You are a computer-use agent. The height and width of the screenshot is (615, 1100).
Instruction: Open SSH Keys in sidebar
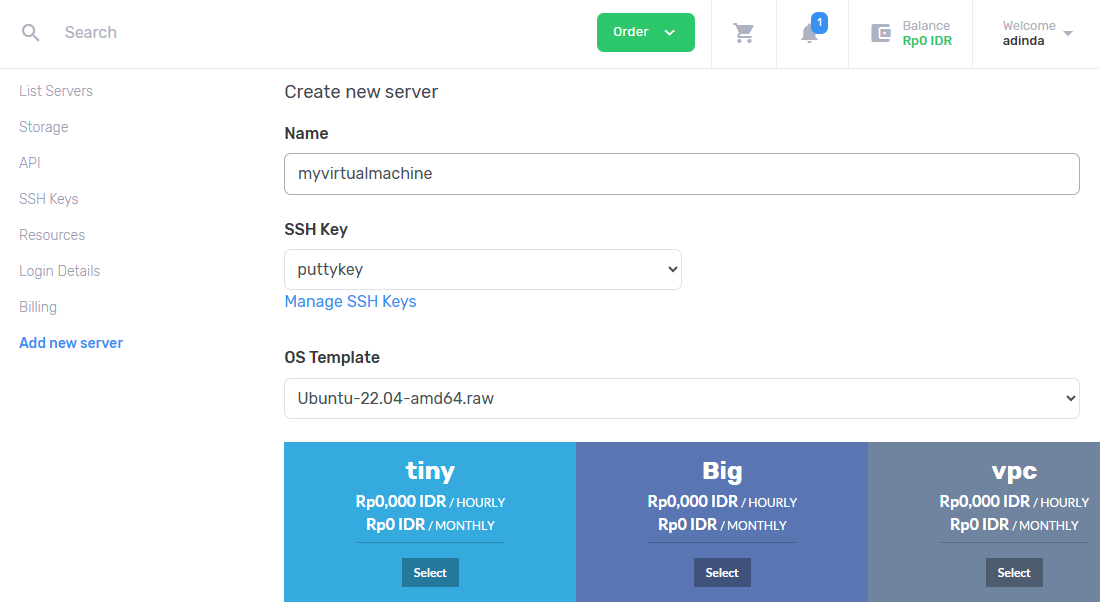(48, 199)
